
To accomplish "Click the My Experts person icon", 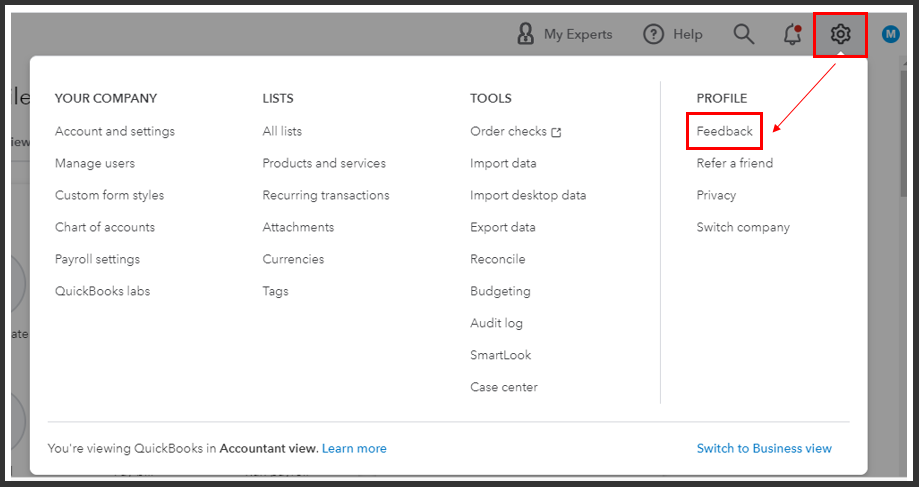I will [526, 35].
